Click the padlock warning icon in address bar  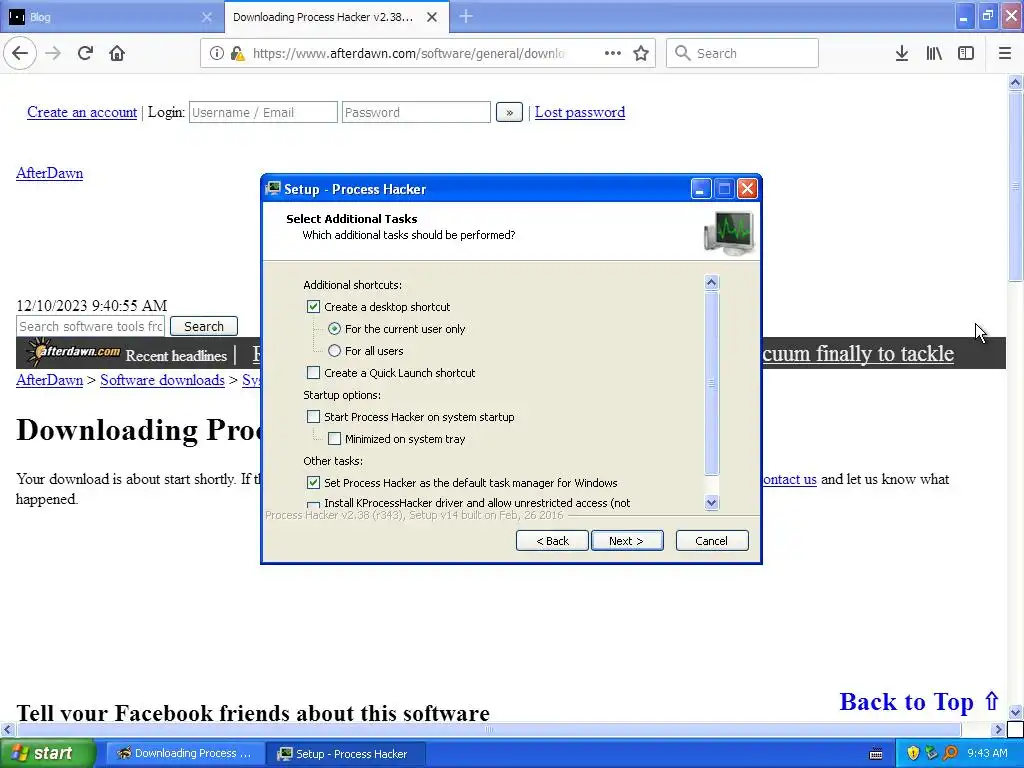(x=238, y=53)
